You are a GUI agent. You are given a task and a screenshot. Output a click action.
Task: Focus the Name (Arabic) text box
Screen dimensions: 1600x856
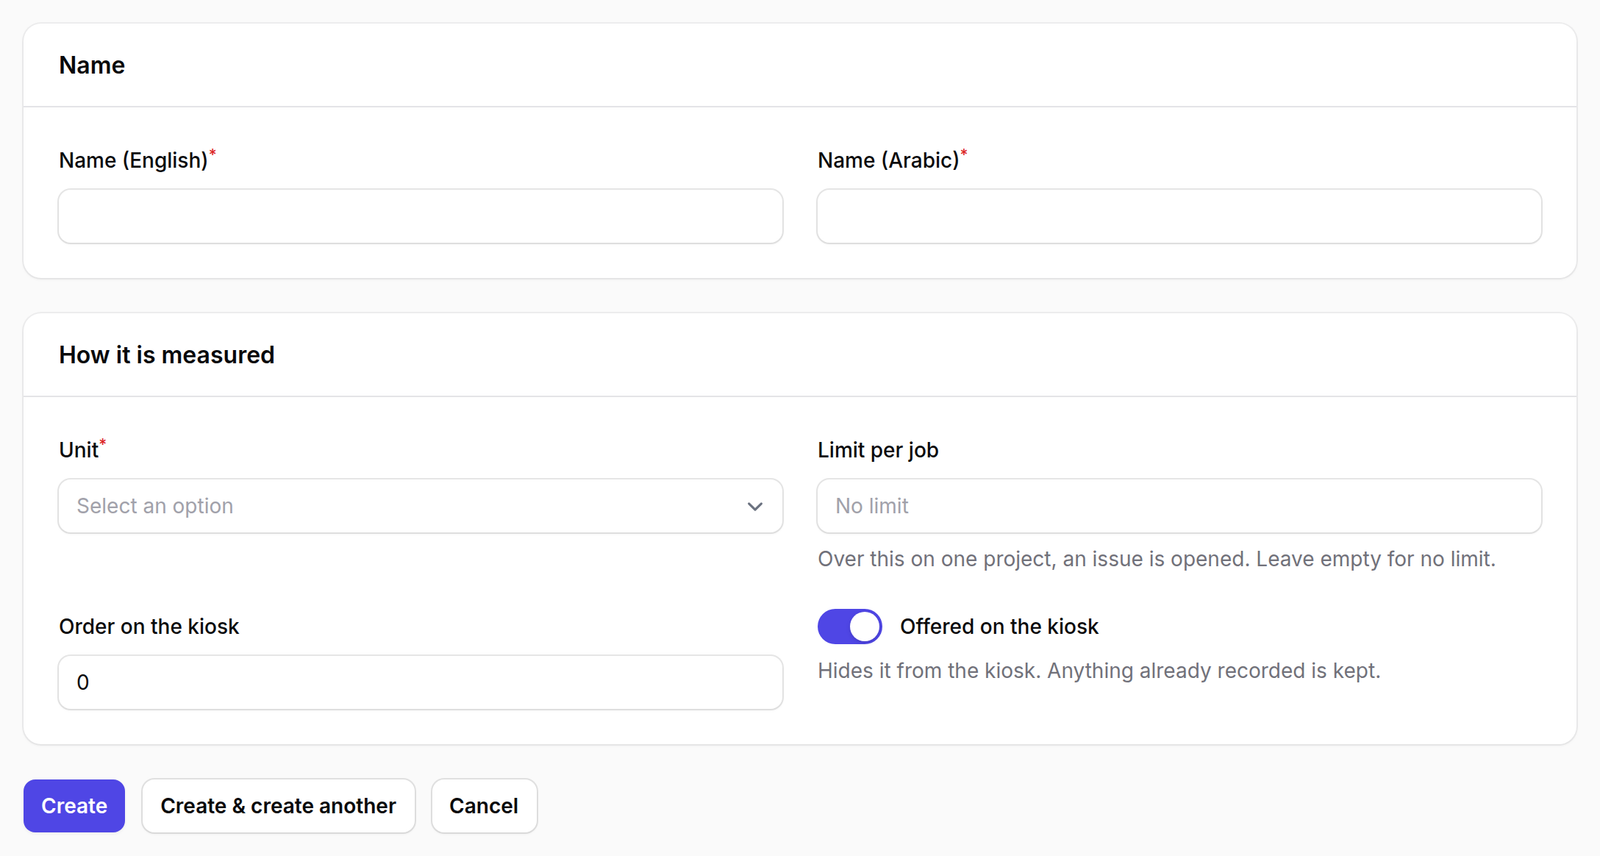tap(1179, 216)
